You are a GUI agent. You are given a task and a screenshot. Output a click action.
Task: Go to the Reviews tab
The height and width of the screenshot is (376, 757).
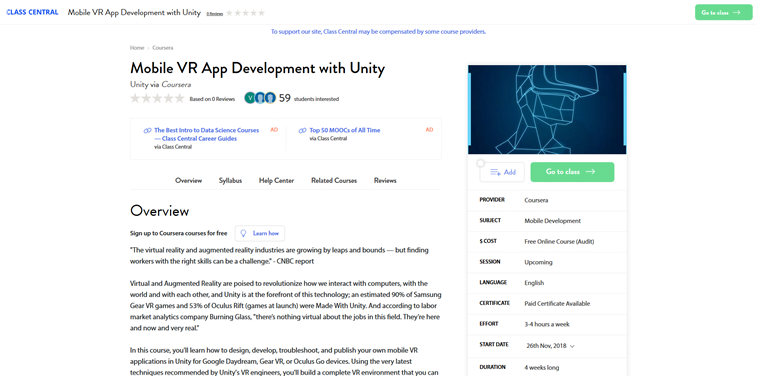[385, 181]
